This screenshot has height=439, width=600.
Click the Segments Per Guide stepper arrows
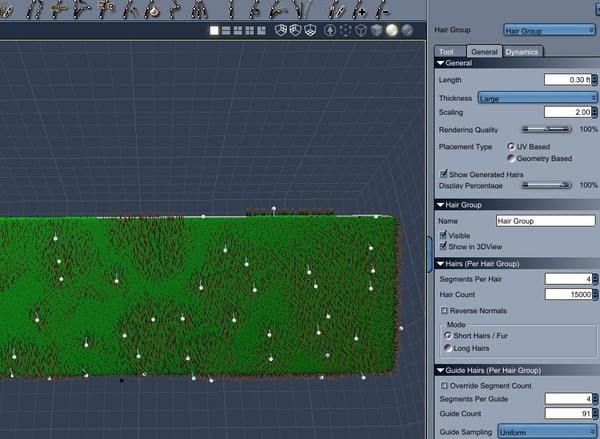(595, 399)
